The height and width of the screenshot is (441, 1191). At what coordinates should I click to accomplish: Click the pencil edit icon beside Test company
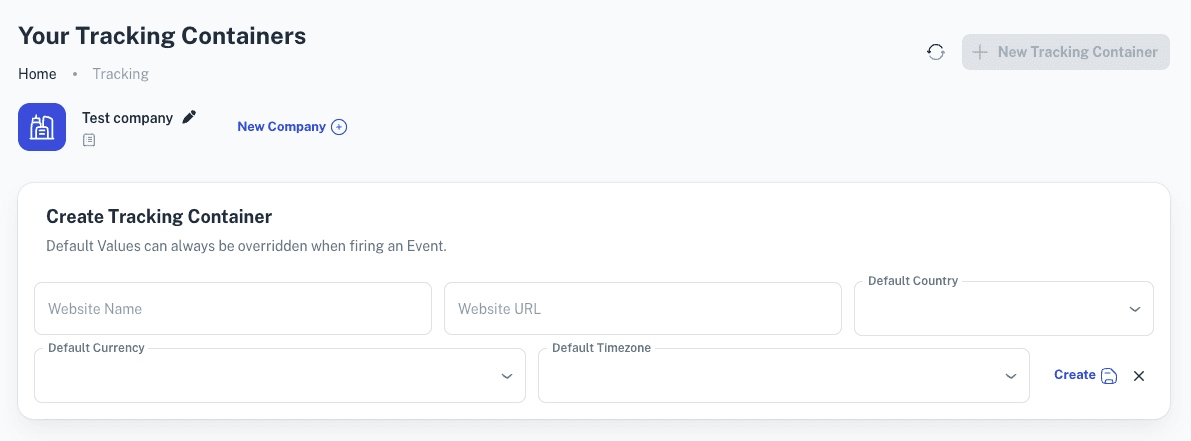189,117
